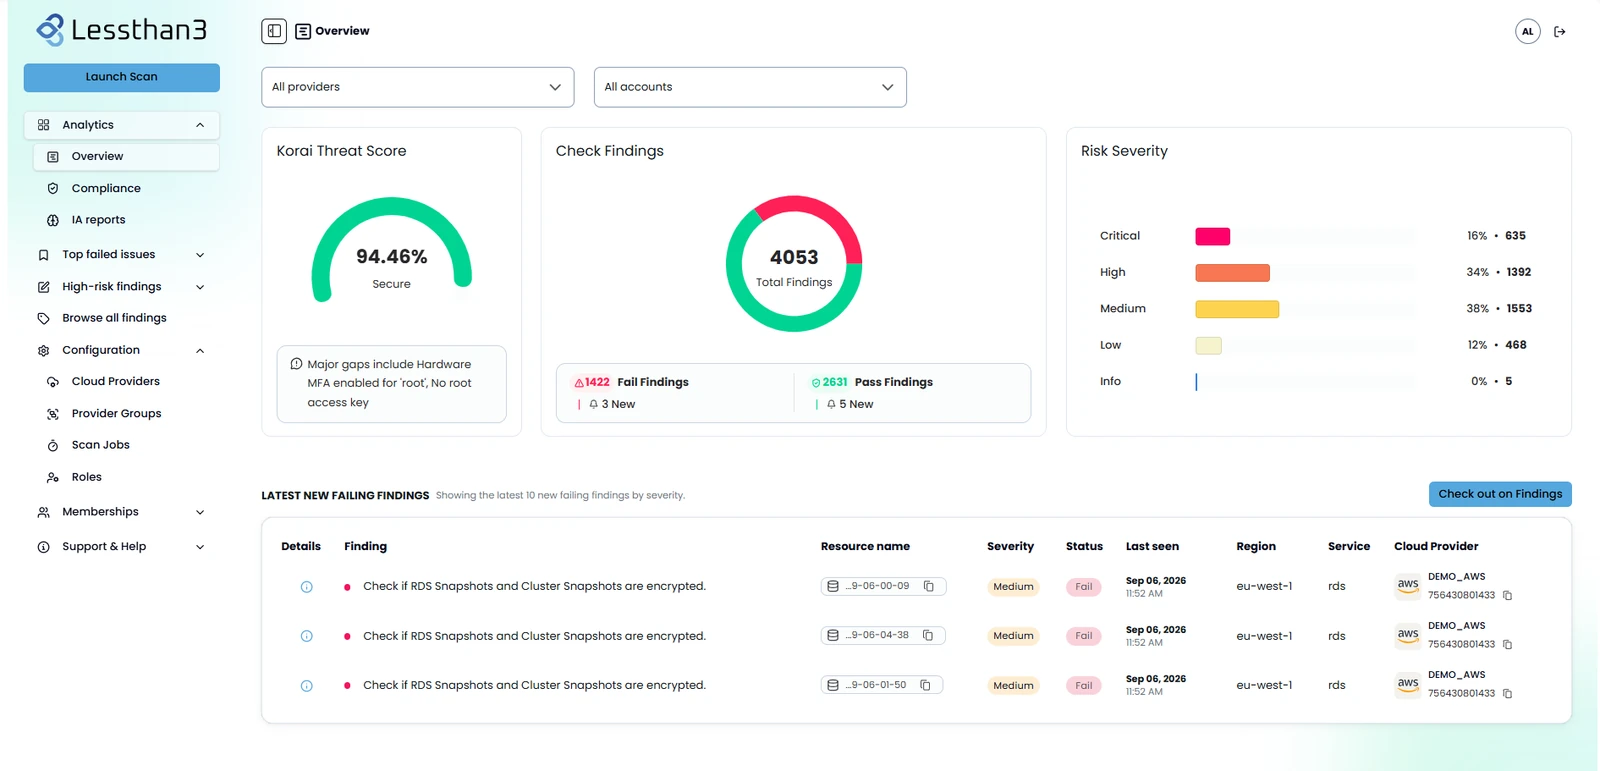Open the 1422 Fail Findings link
The height and width of the screenshot is (771, 1600).
(631, 382)
